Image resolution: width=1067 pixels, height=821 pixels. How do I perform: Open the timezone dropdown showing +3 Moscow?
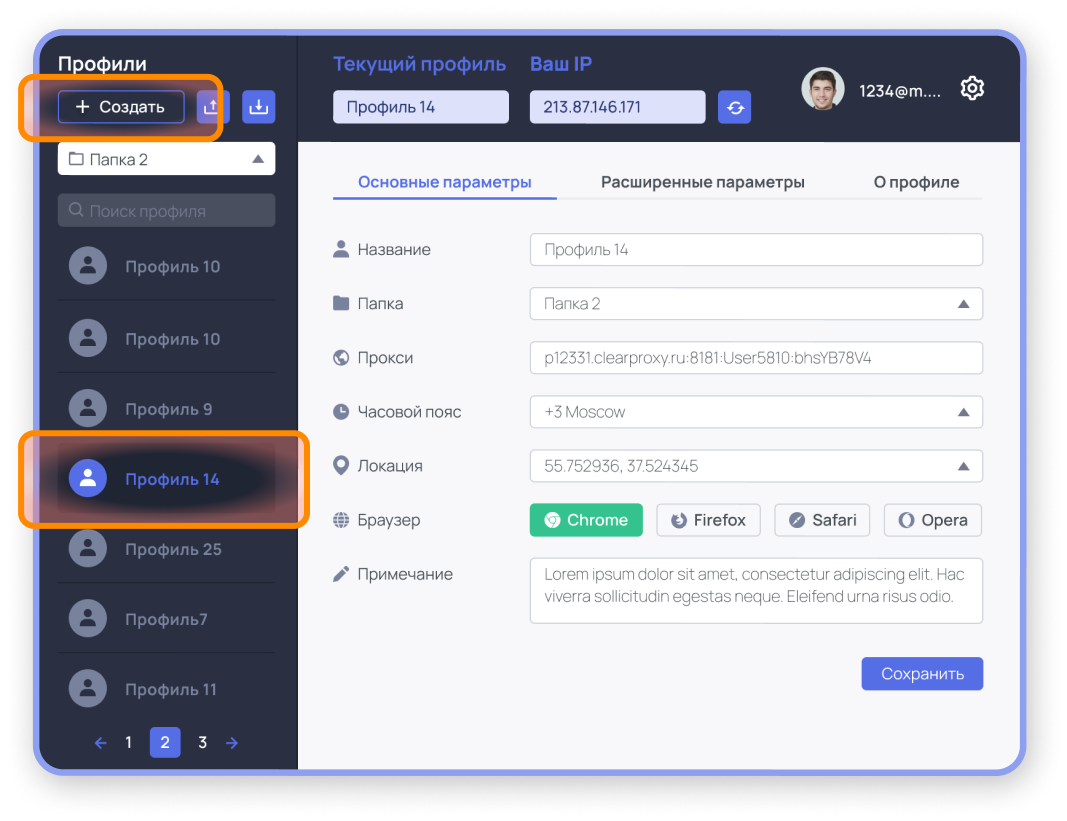pyautogui.click(x=962, y=411)
